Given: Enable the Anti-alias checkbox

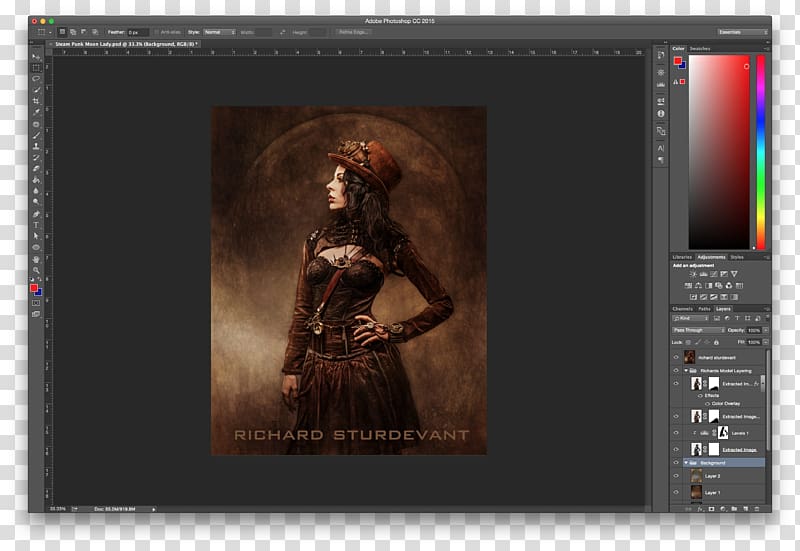Looking at the screenshot, I should (x=157, y=32).
